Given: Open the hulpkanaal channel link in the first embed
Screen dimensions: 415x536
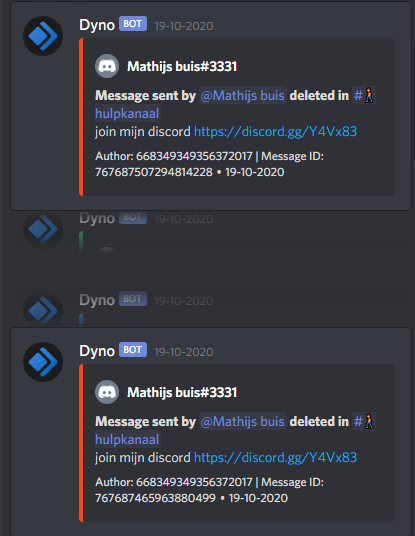Looking at the screenshot, I should 127,113.
